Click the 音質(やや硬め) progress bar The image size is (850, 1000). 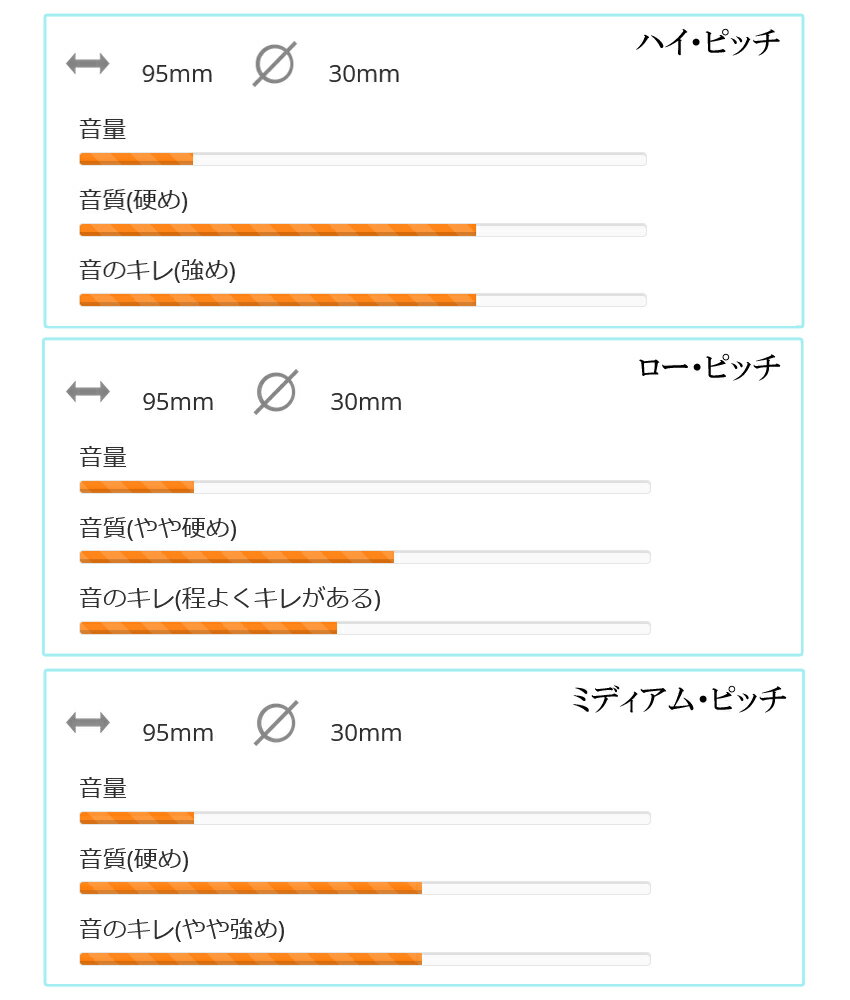click(365, 557)
